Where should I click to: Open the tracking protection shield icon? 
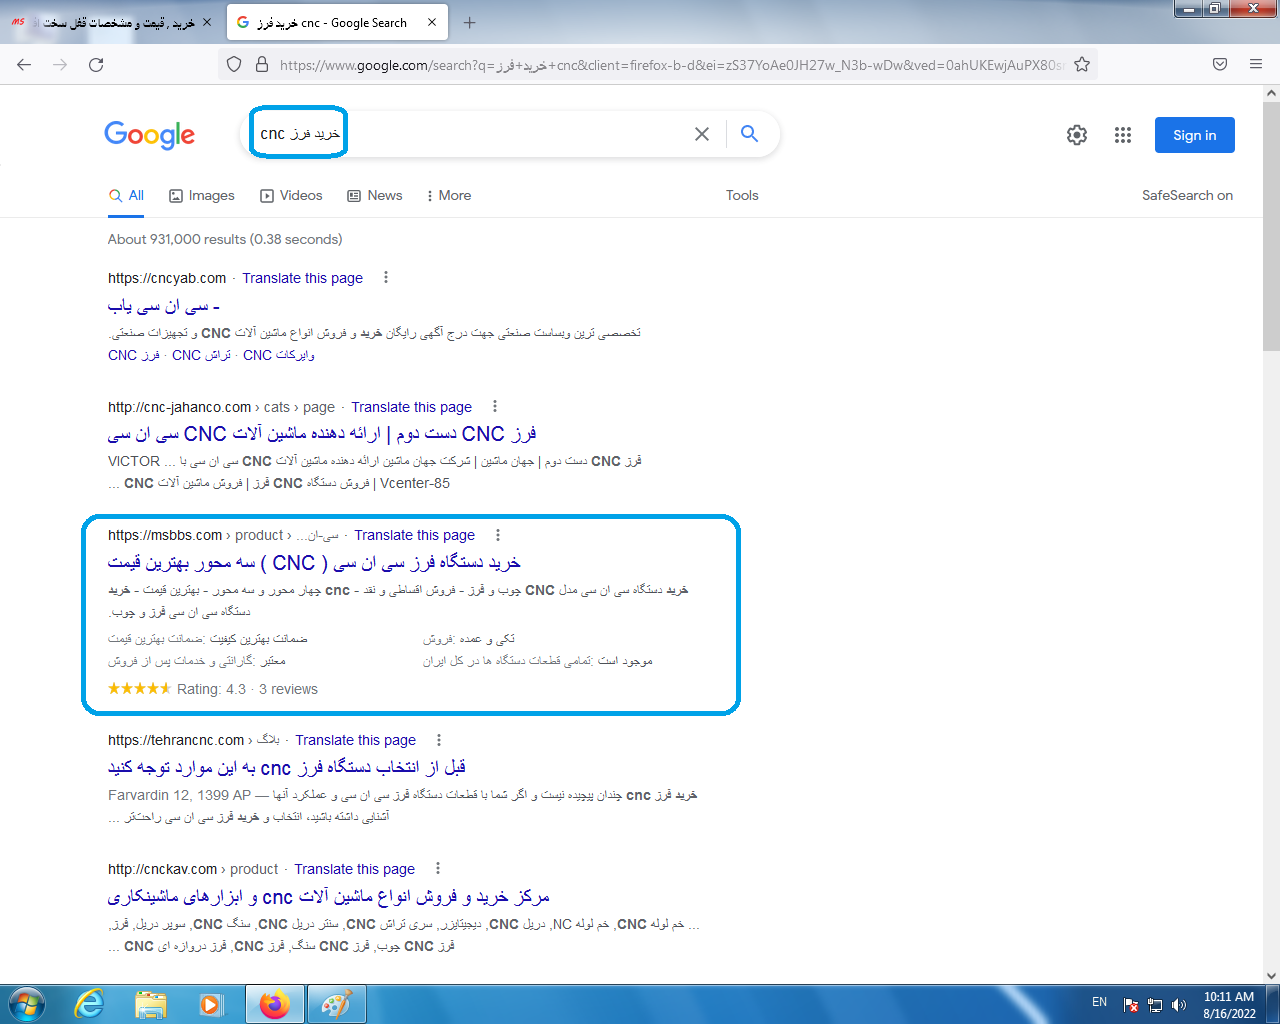[234, 64]
